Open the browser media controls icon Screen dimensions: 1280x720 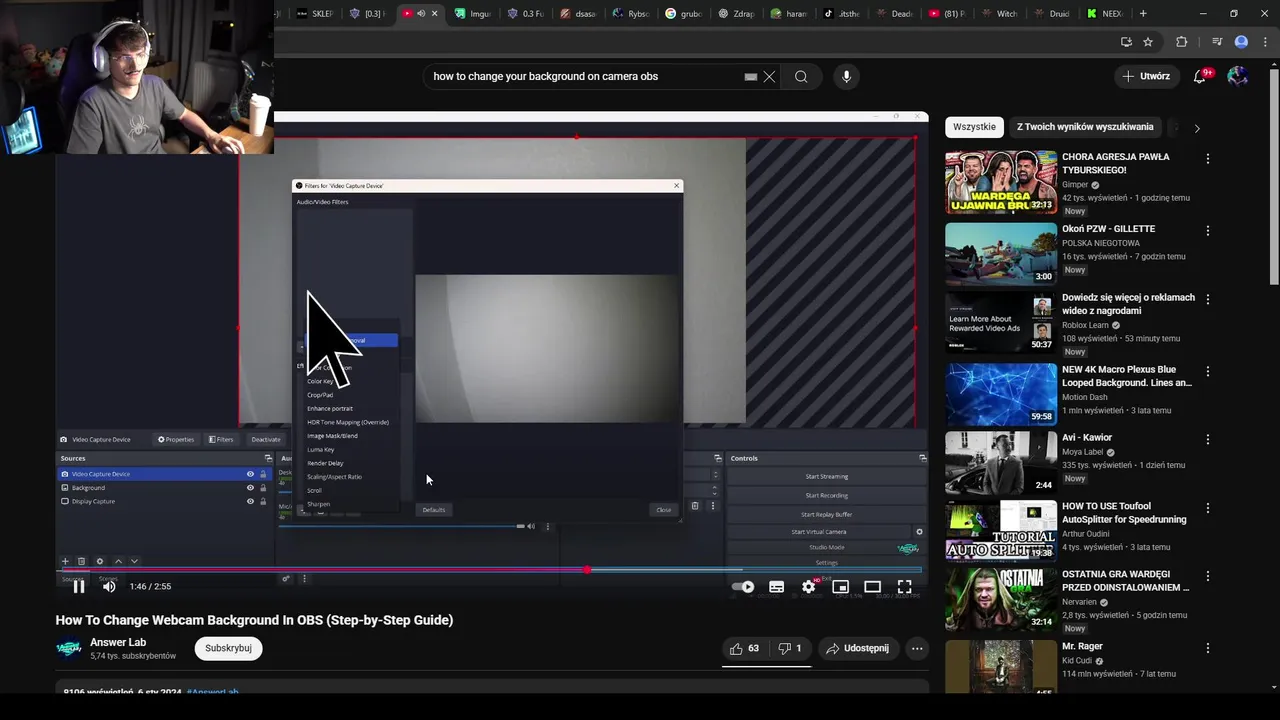[x=1217, y=42]
